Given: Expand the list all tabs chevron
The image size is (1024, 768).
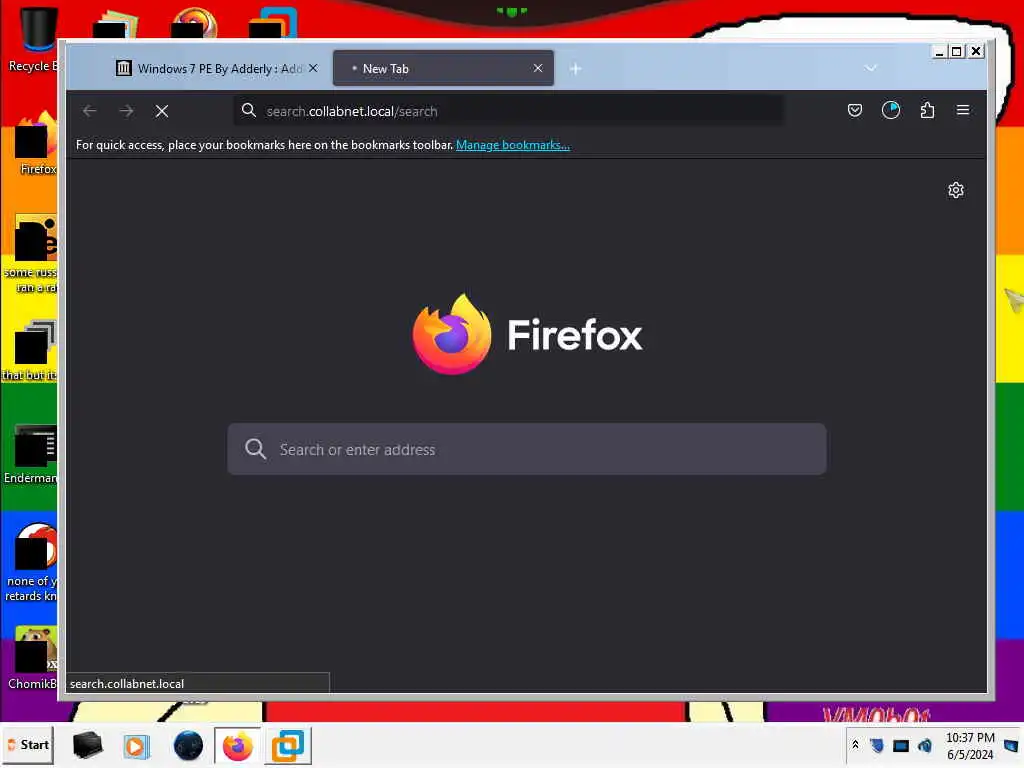Looking at the screenshot, I should point(871,68).
